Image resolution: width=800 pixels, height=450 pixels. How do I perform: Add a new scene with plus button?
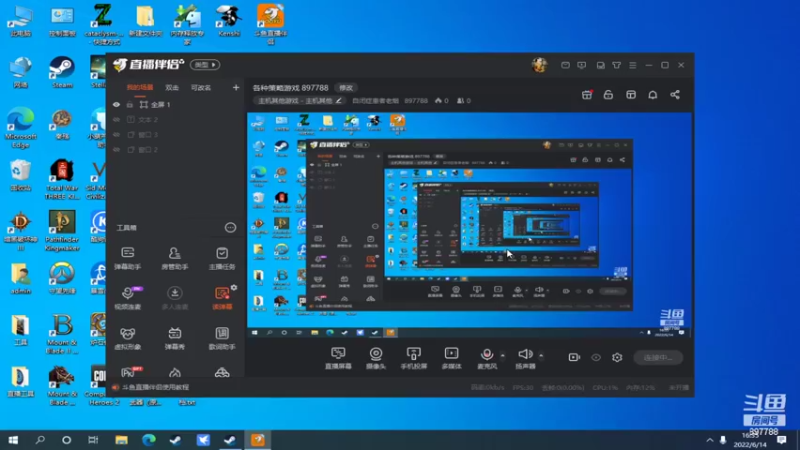tap(236, 88)
